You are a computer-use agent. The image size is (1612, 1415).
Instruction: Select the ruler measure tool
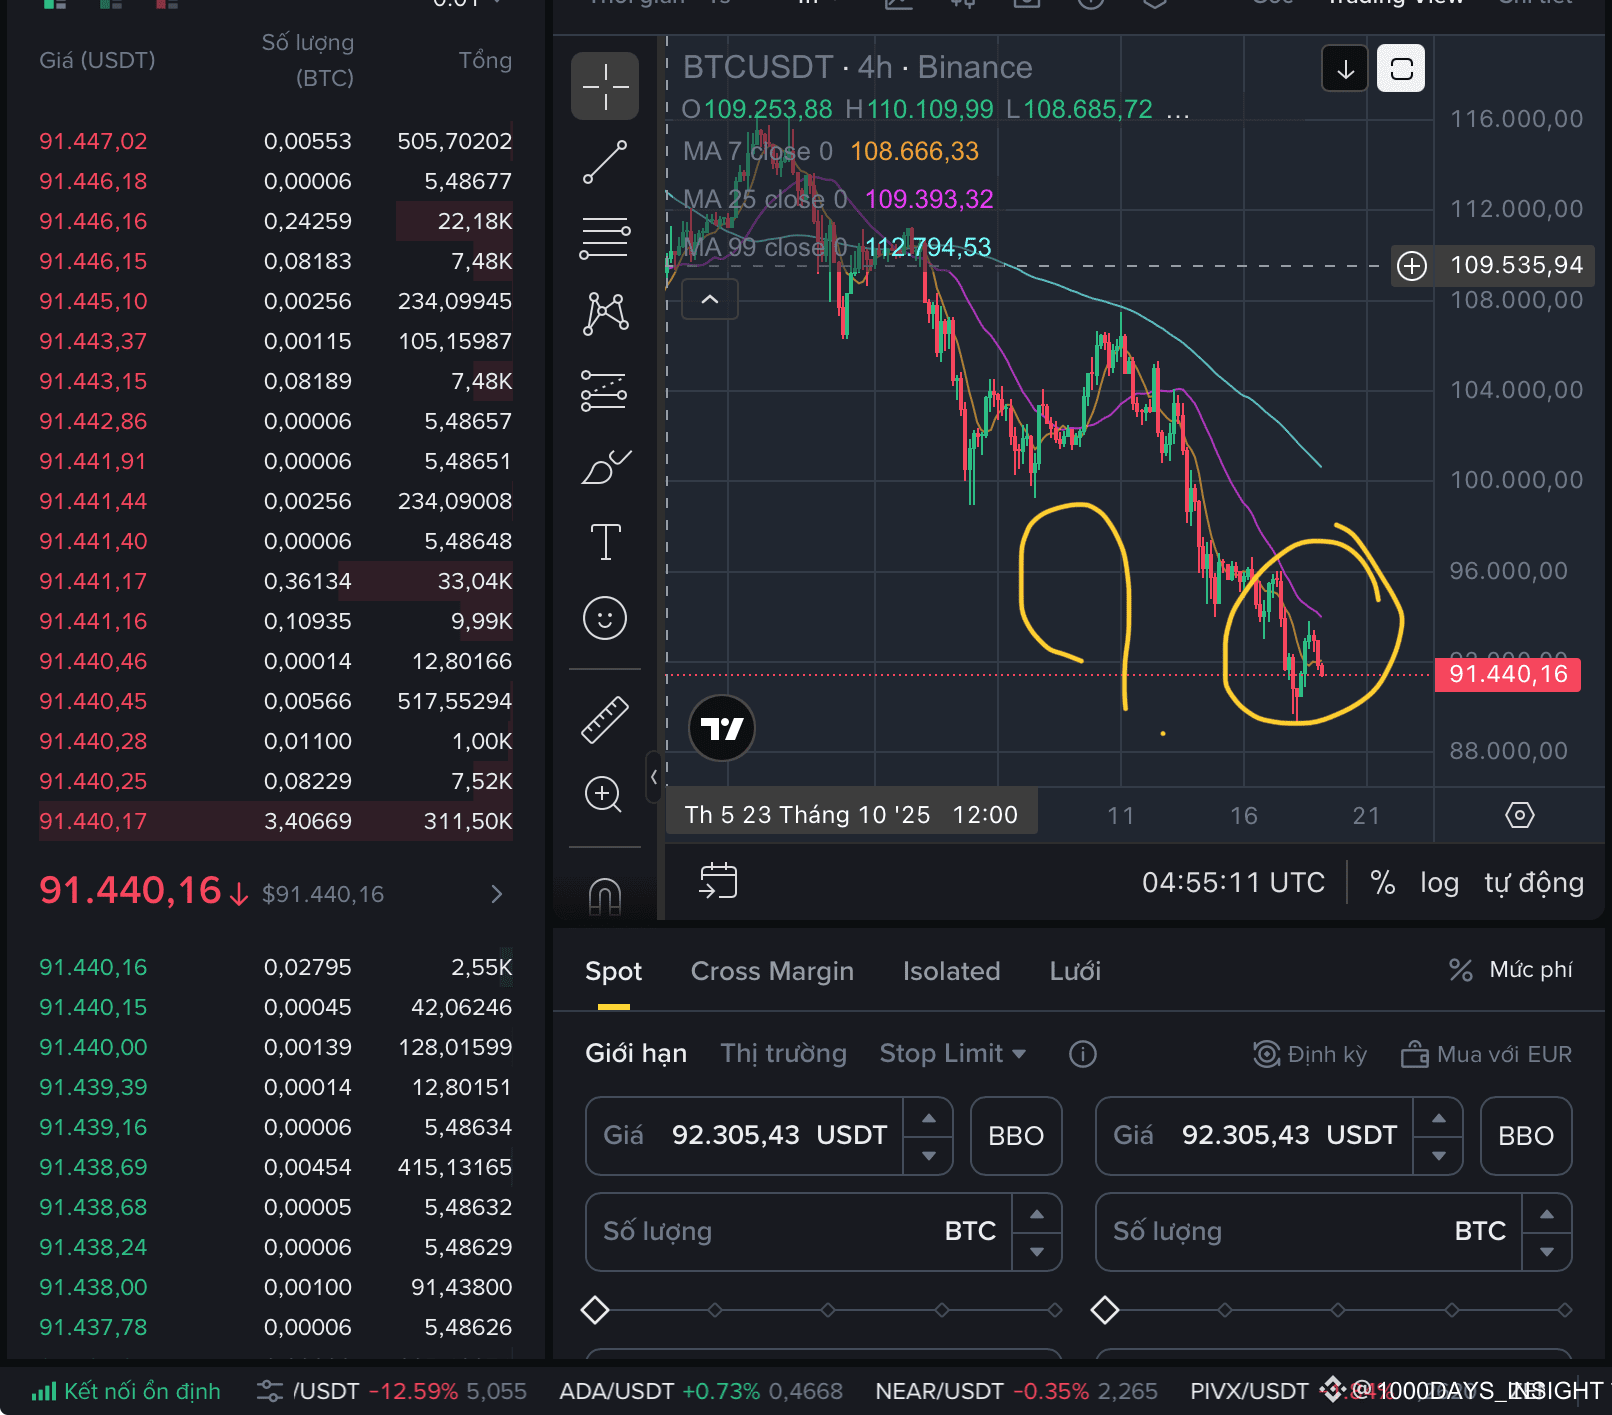point(605,719)
